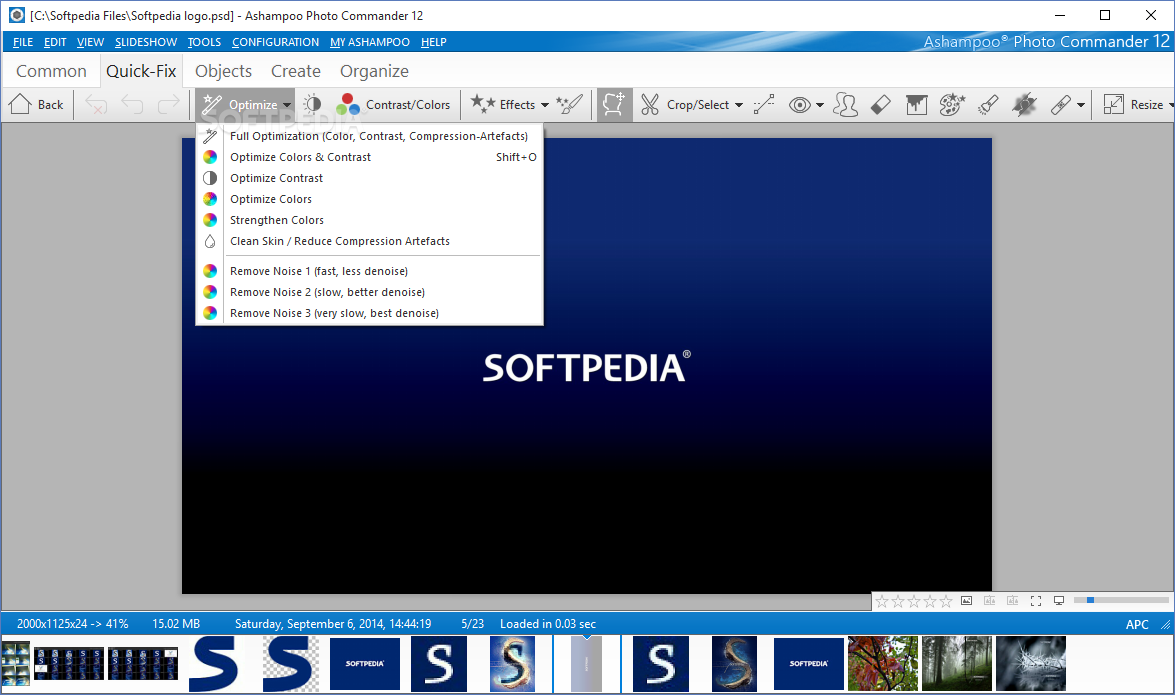
Task: Switch to the Create tab
Action: pos(296,71)
